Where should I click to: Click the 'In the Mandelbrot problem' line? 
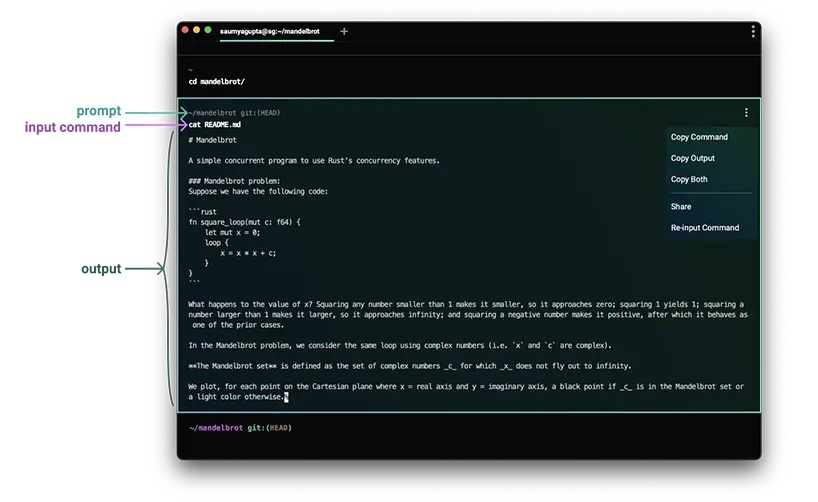tap(400, 345)
